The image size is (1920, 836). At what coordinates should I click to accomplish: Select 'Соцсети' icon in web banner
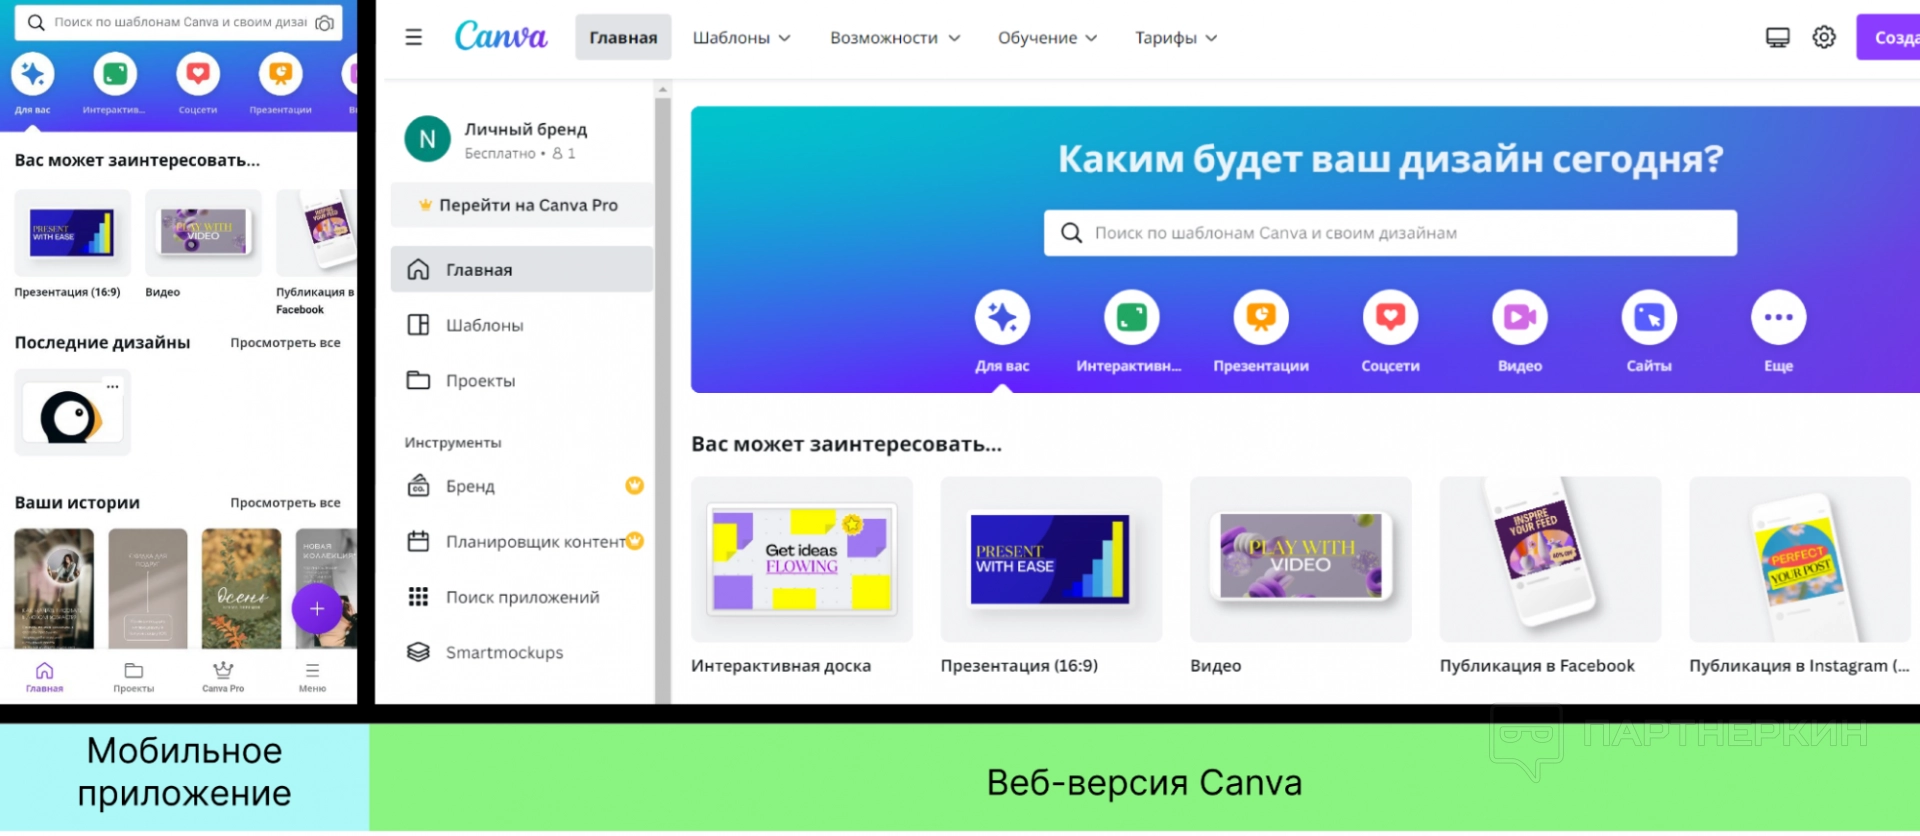[1390, 318]
